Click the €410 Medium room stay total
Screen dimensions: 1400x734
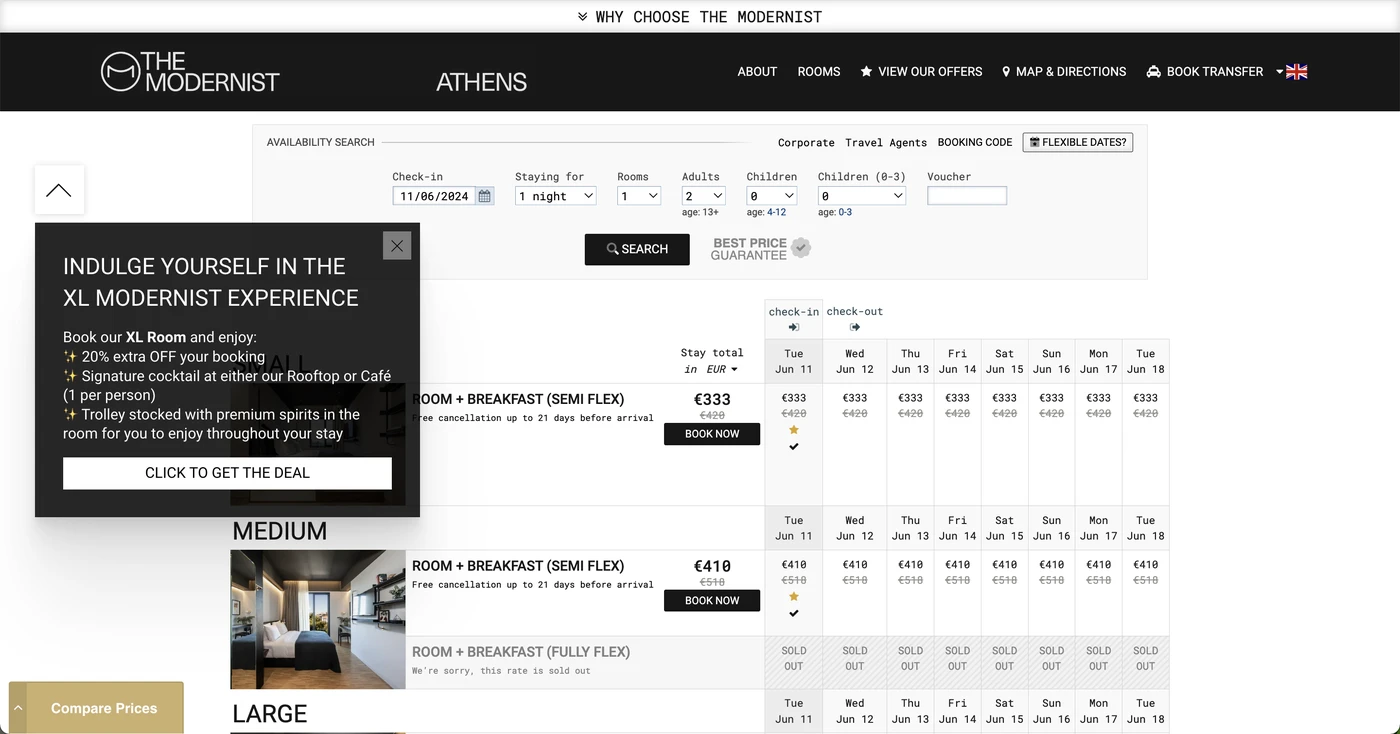click(712, 566)
